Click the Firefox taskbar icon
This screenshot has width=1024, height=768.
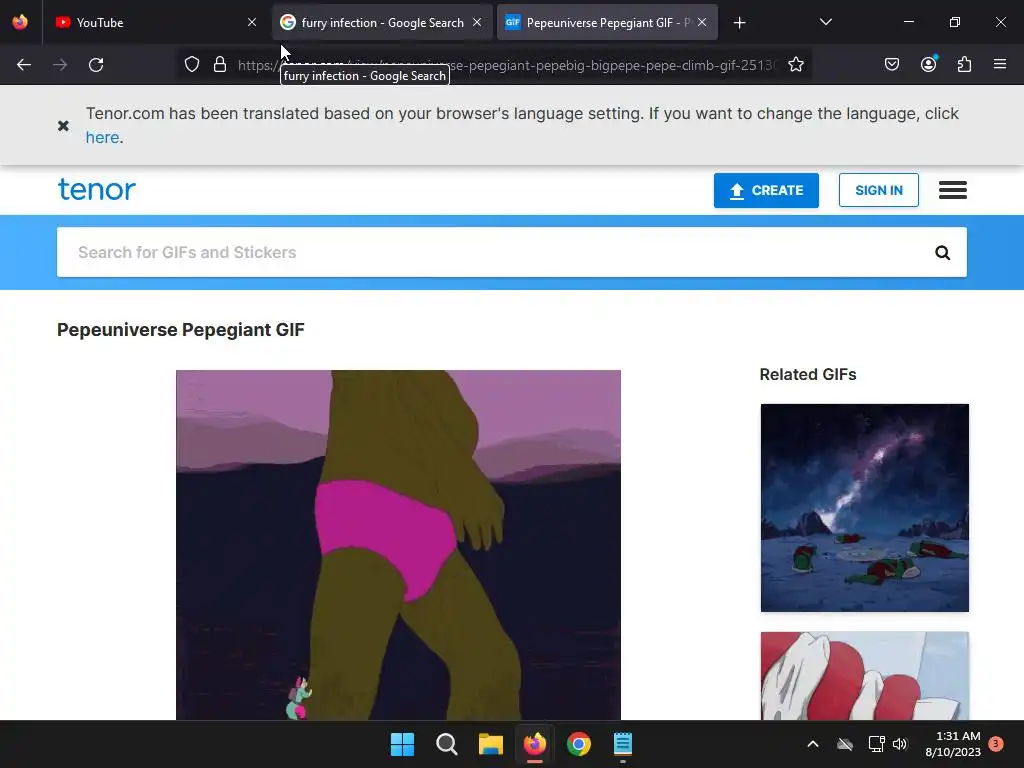pos(535,744)
